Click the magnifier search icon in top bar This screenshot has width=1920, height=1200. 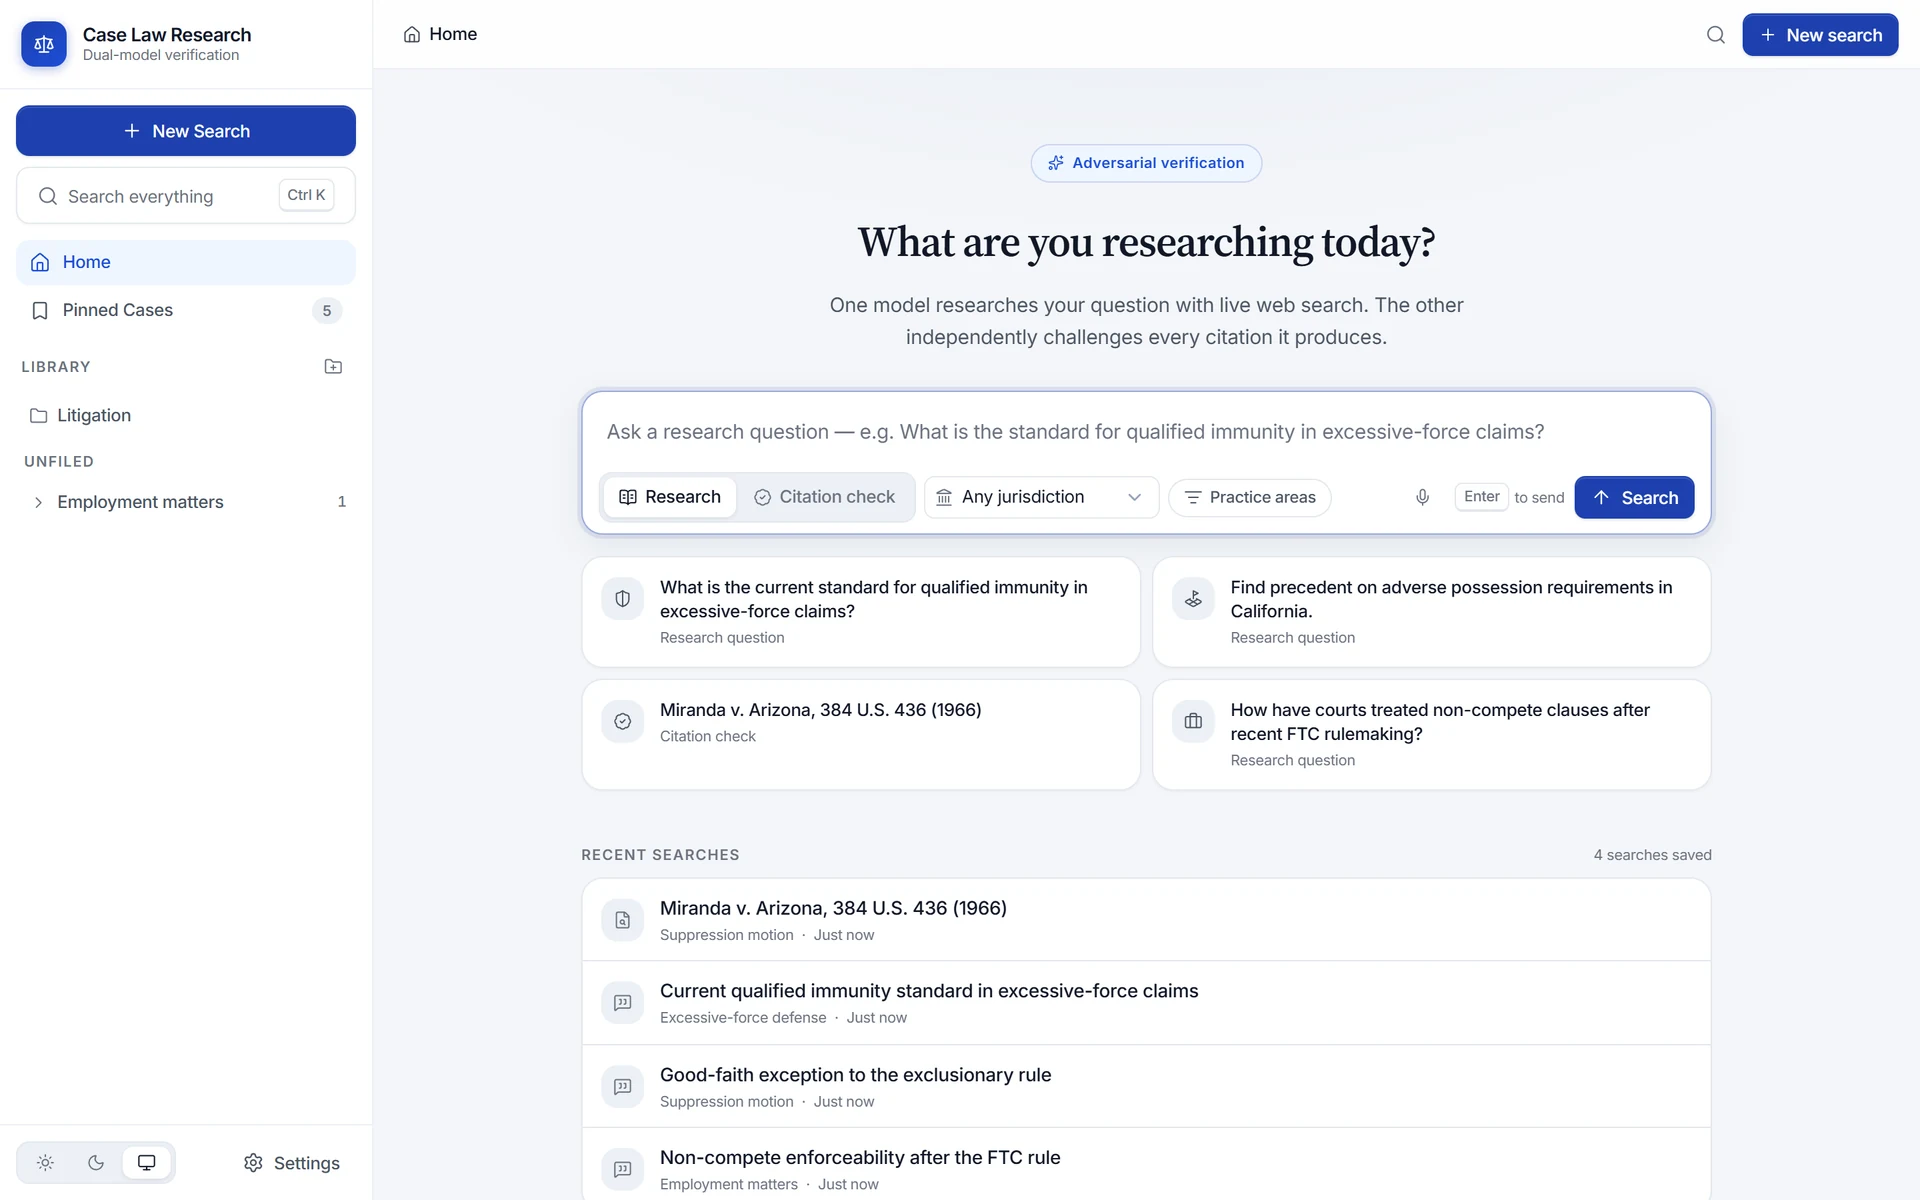1715,35
